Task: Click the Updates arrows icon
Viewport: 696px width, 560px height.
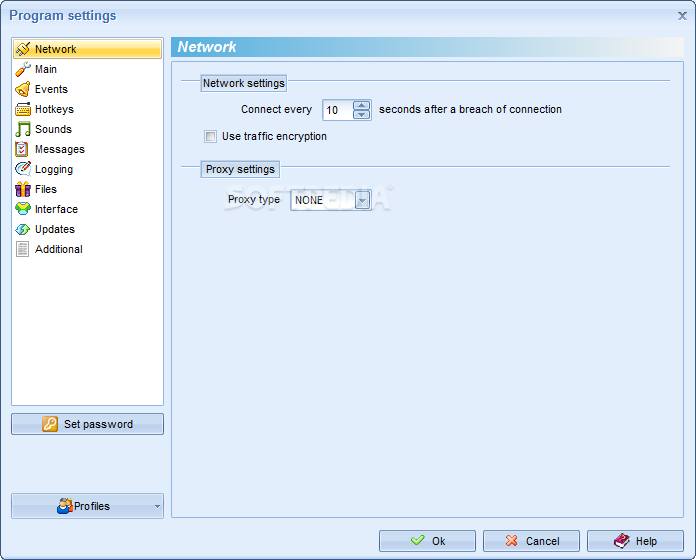Action: pos(23,229)
